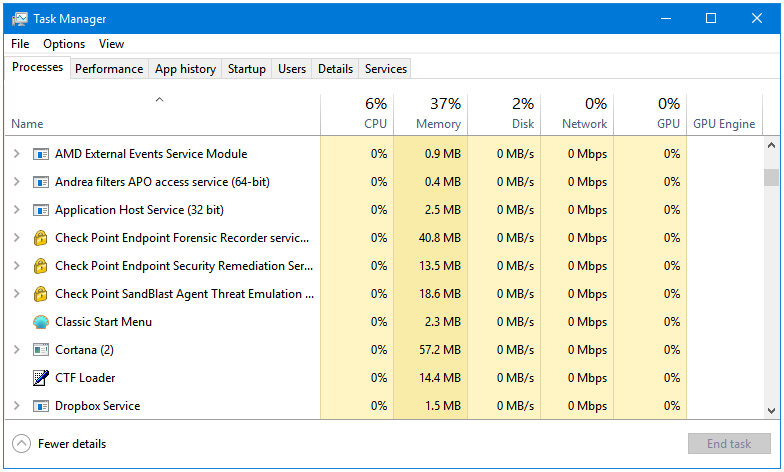Click the process list scrollbar thumb
784x472 pixels.
[771, 177]
